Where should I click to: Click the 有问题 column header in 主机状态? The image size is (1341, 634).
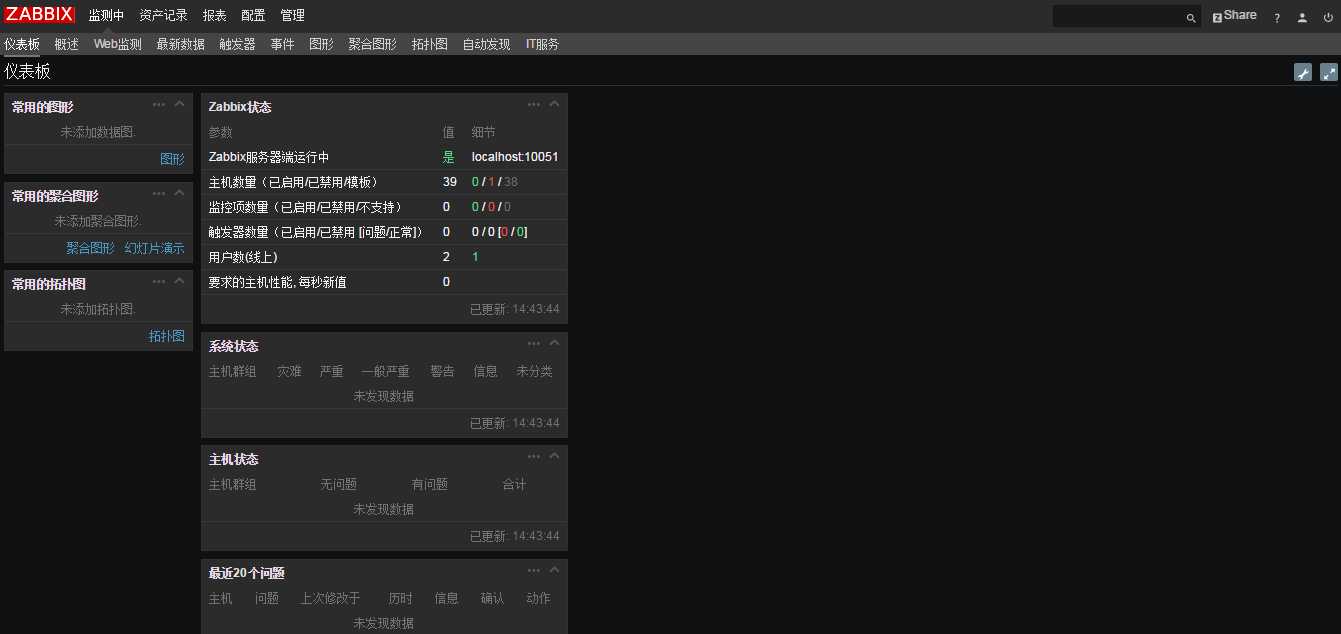tap(430, 484)
